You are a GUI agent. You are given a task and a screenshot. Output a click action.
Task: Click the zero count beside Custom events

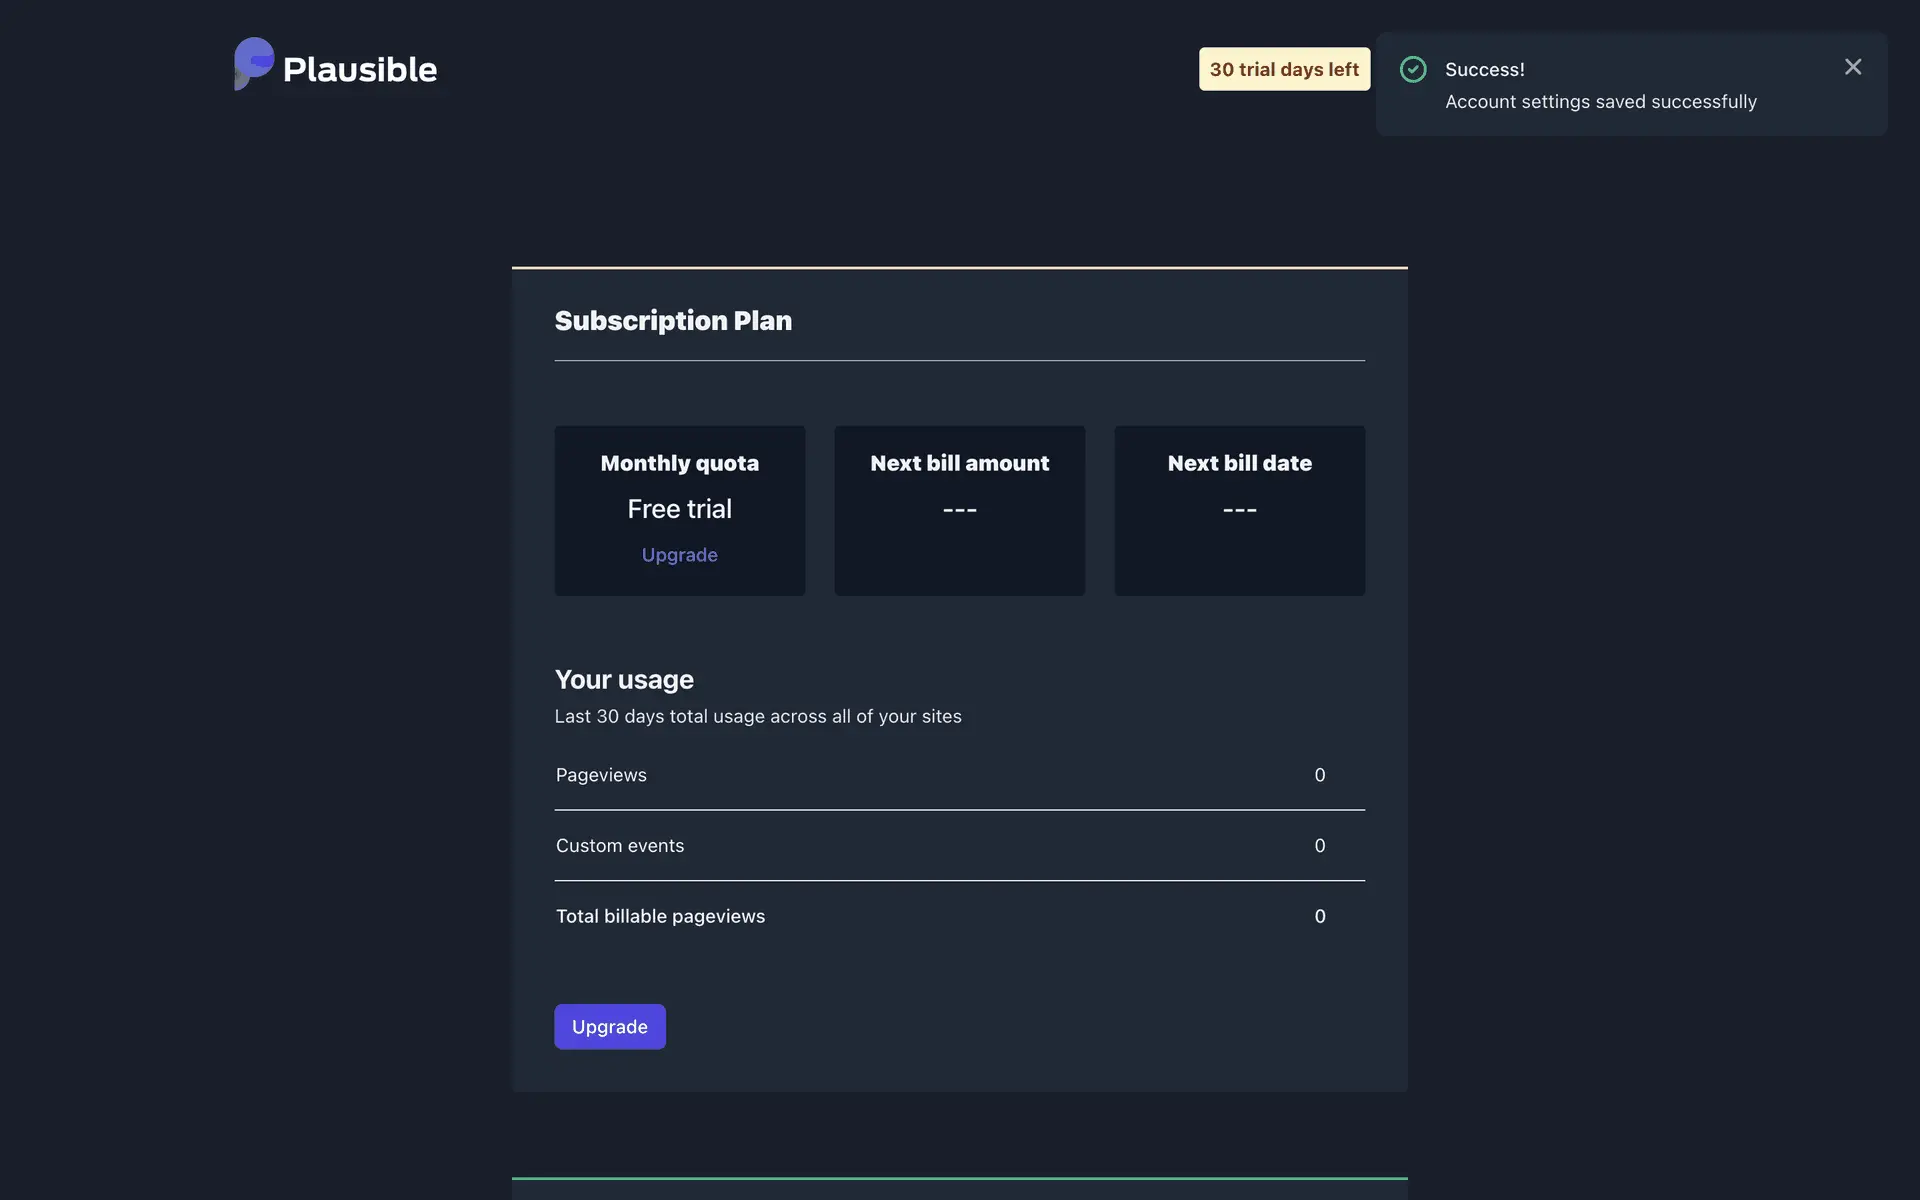pyautogui.click(x=1319, y=846)
